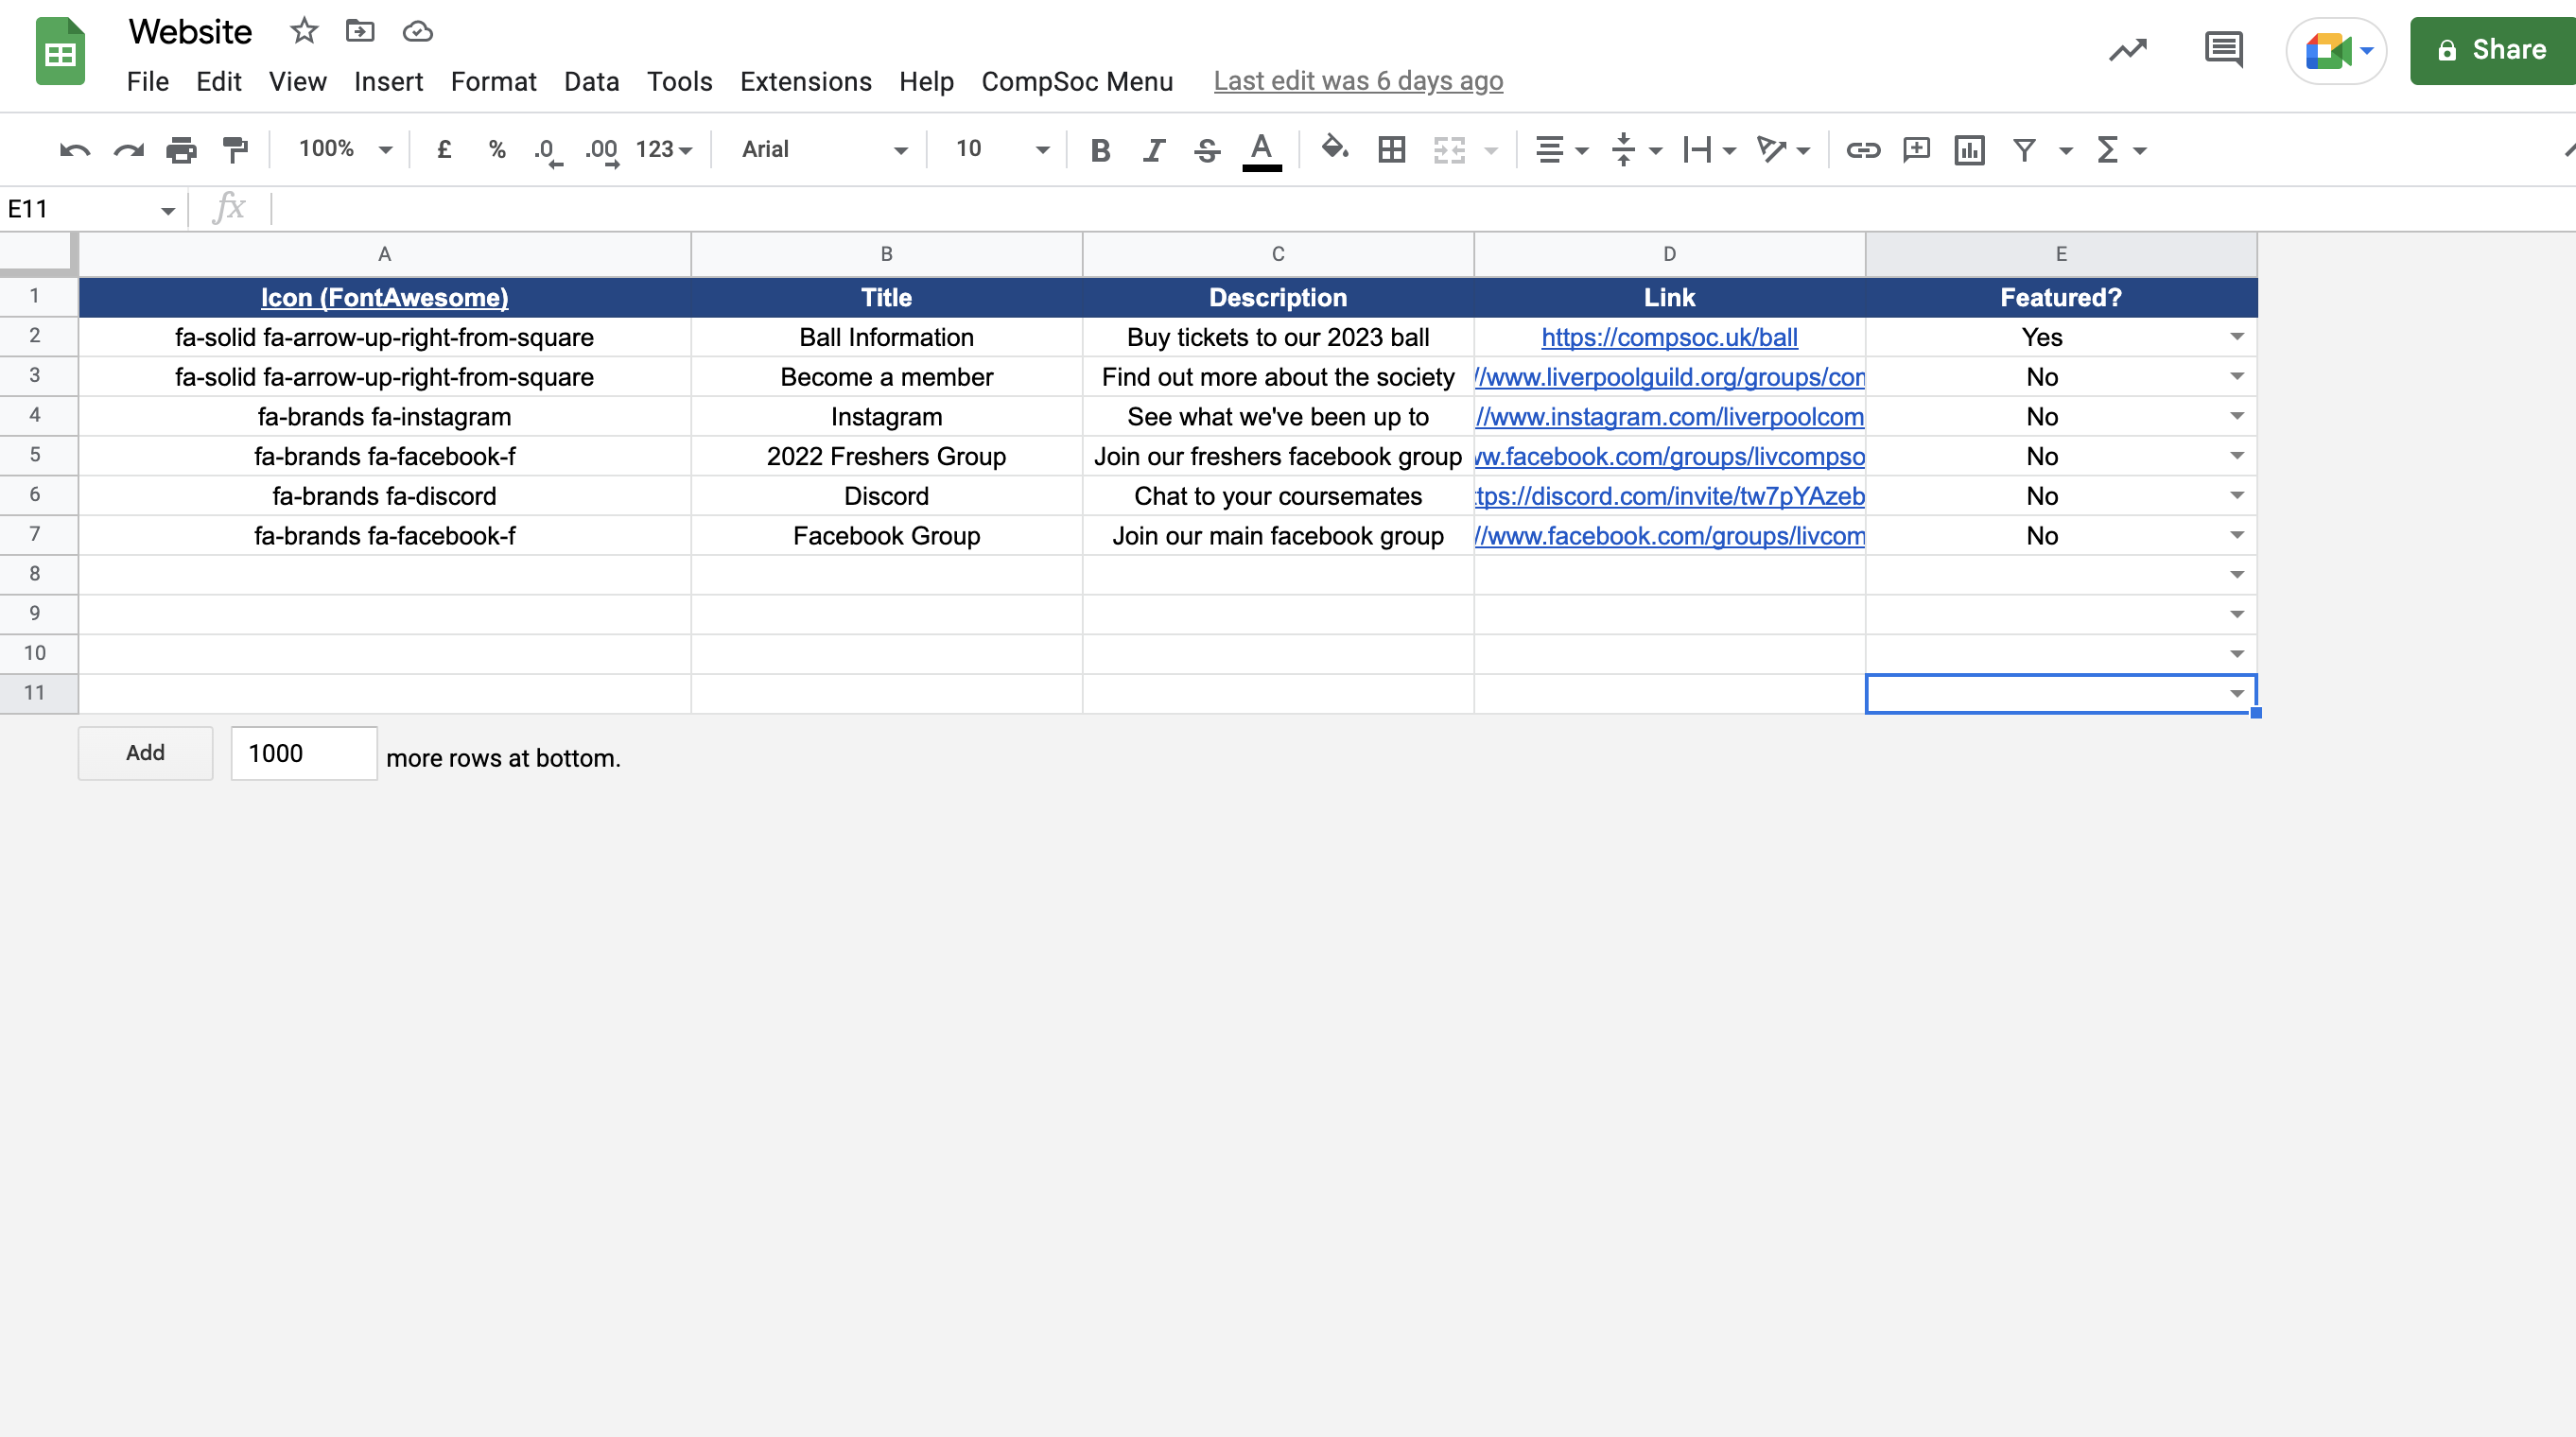Select the 2022 Freshers Group cell
The image size is (2576, 1437).
(x=886, y=456)
